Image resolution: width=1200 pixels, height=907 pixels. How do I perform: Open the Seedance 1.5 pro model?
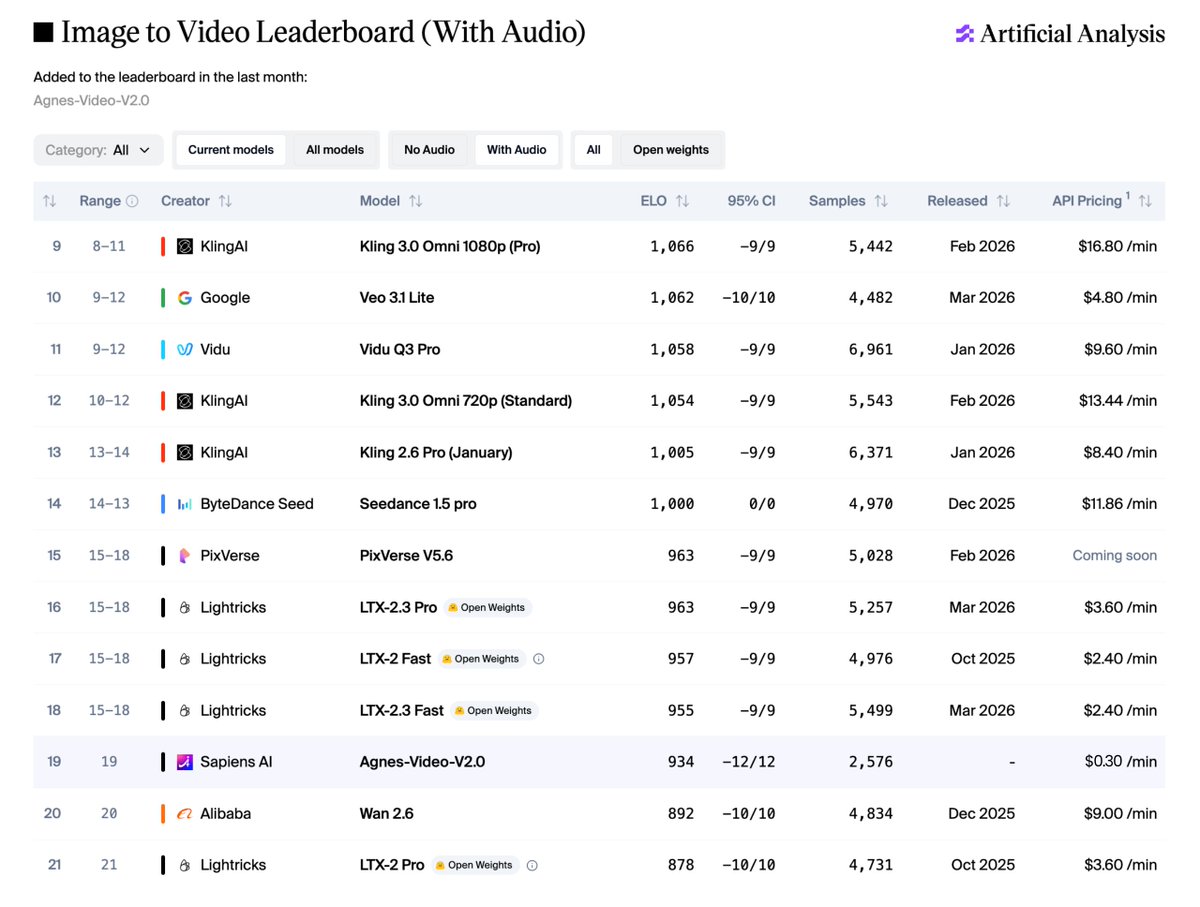click(x=418, y=504)
